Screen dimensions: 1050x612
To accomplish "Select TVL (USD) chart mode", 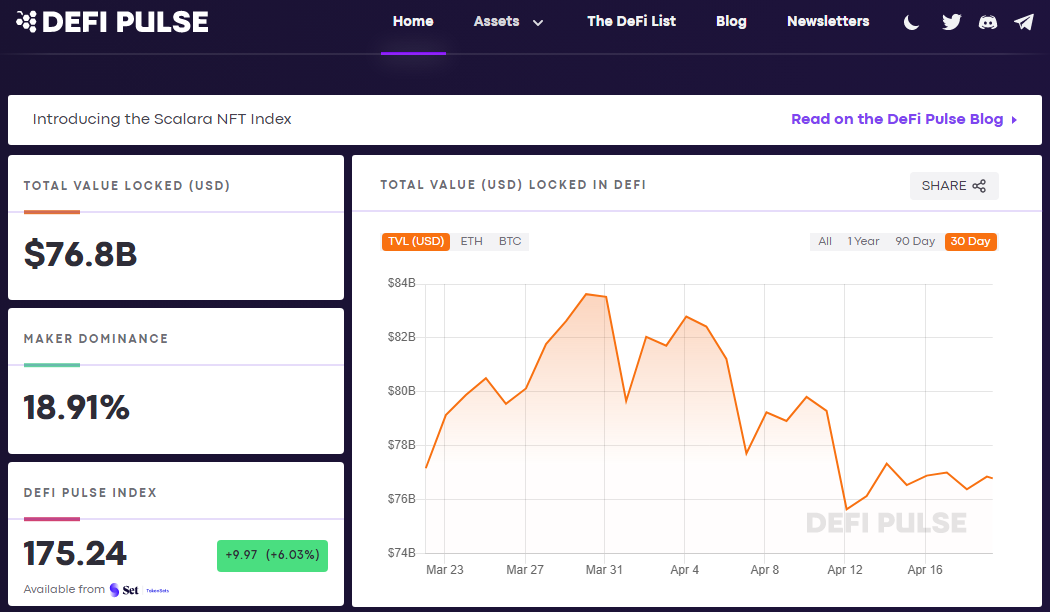I will pyautogui.click(x=416, y=242).
